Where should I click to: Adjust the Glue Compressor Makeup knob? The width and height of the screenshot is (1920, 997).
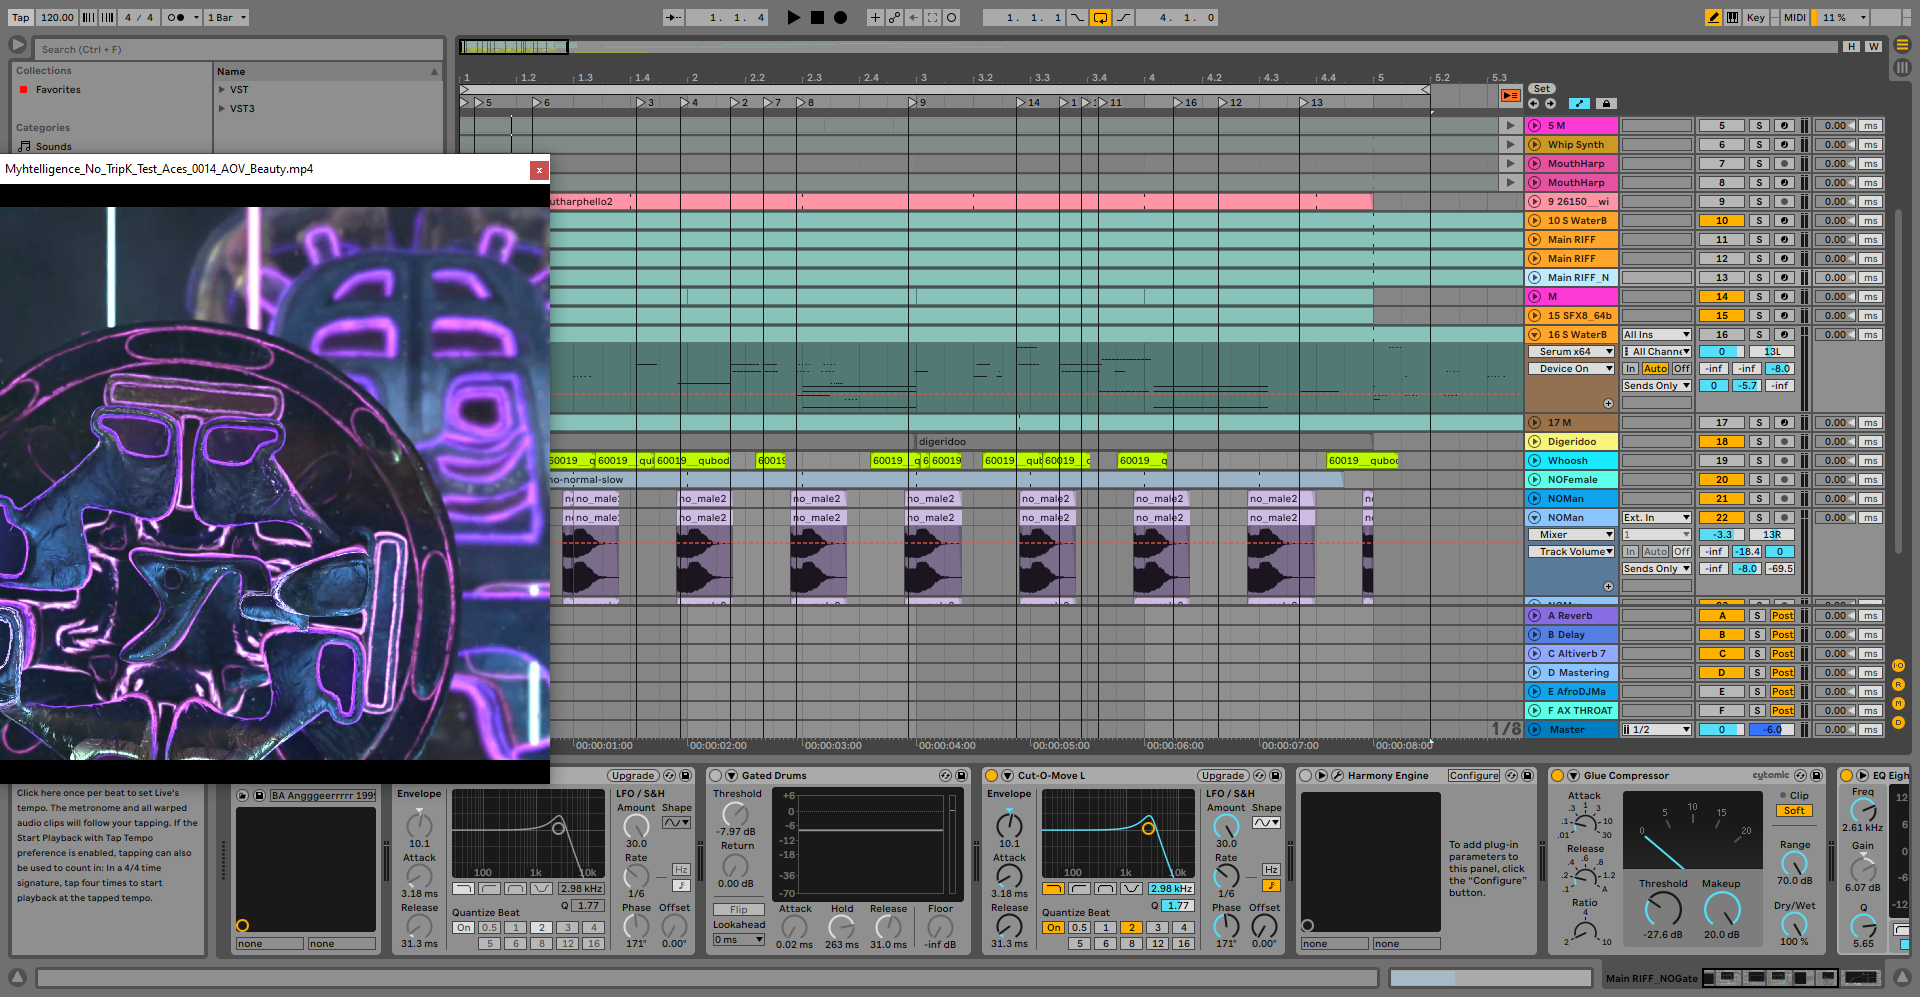coord(1721,908)
